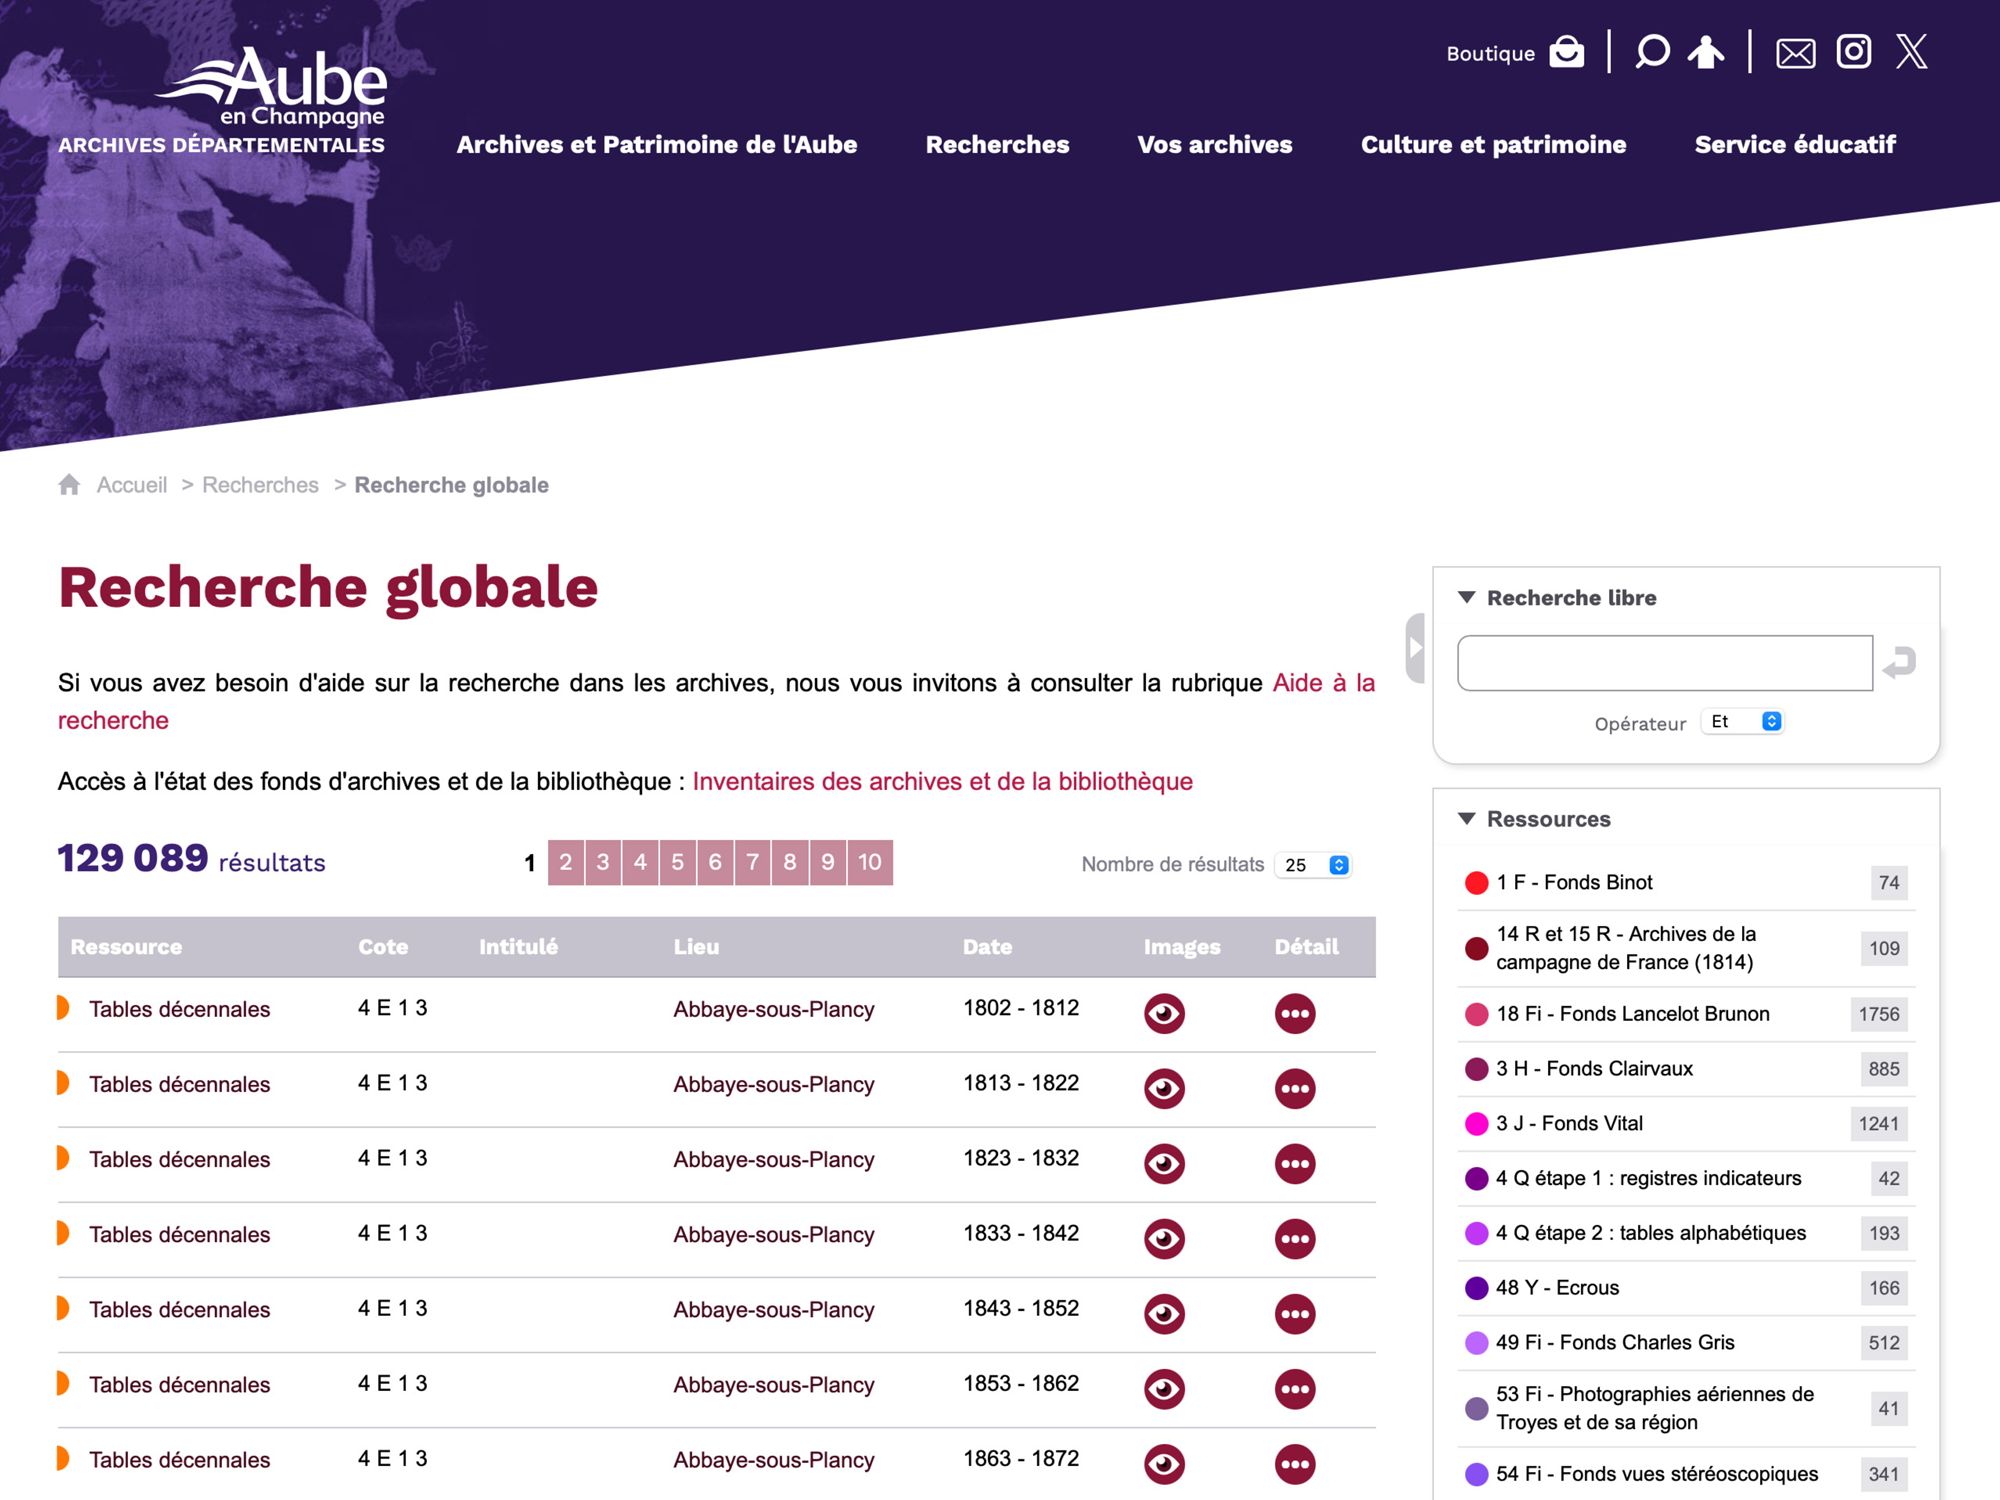Collapse the Ressources panel
The width and height of the screenshot is (2000, 1500).
pos(1467,819)
